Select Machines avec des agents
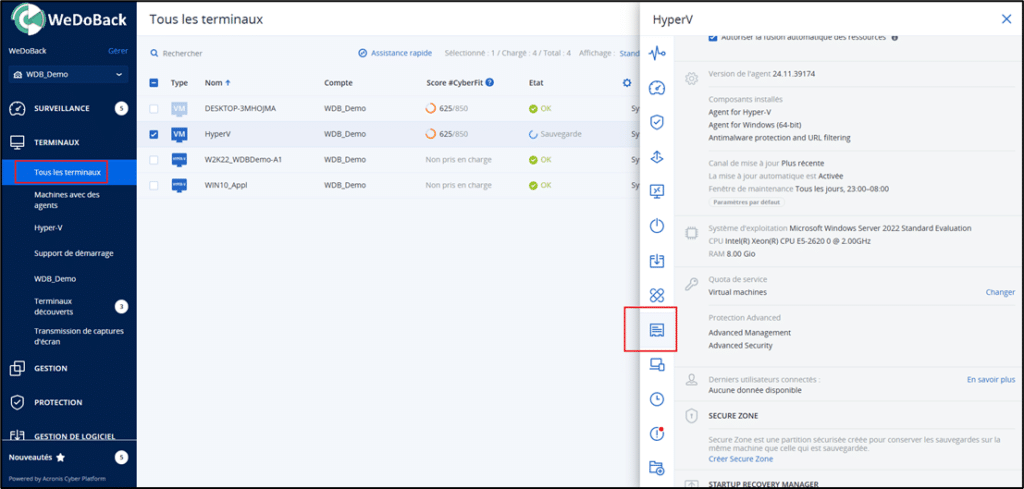Image resolution: width=1024 pixels, height=489 pixels. (x=68, y=200)
